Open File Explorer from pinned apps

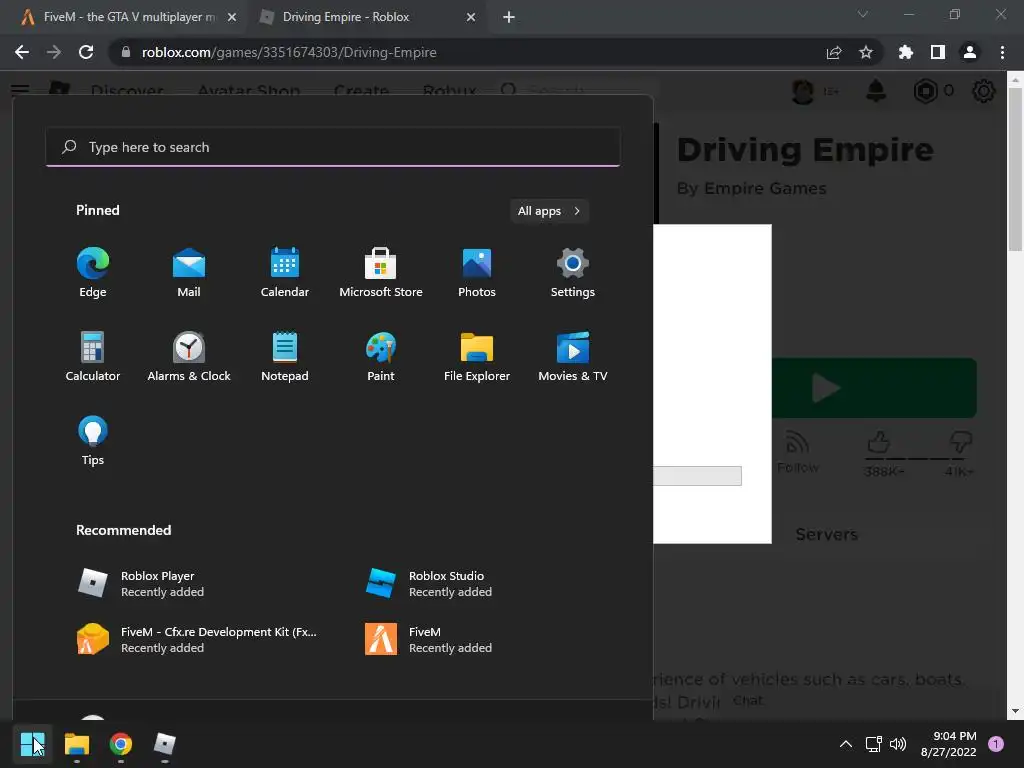coord(477,357)
